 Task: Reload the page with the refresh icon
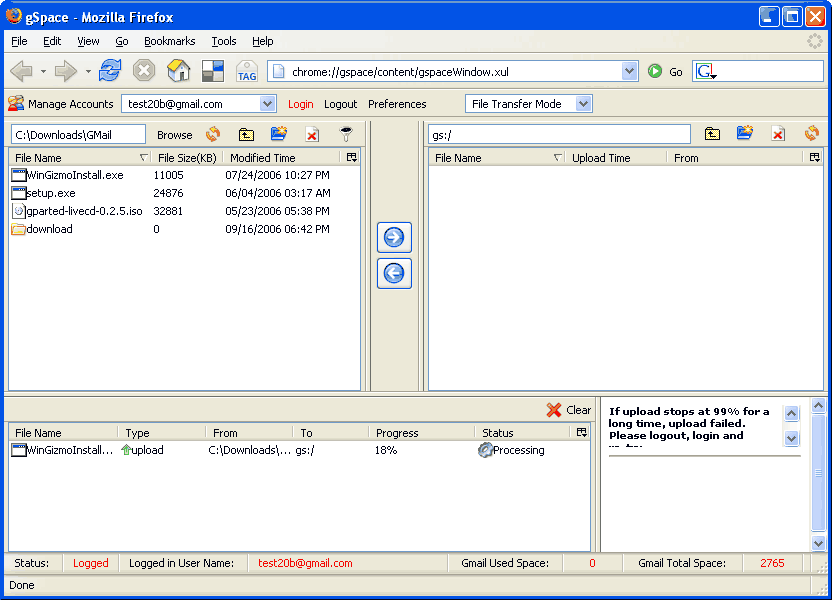[110, 71]
